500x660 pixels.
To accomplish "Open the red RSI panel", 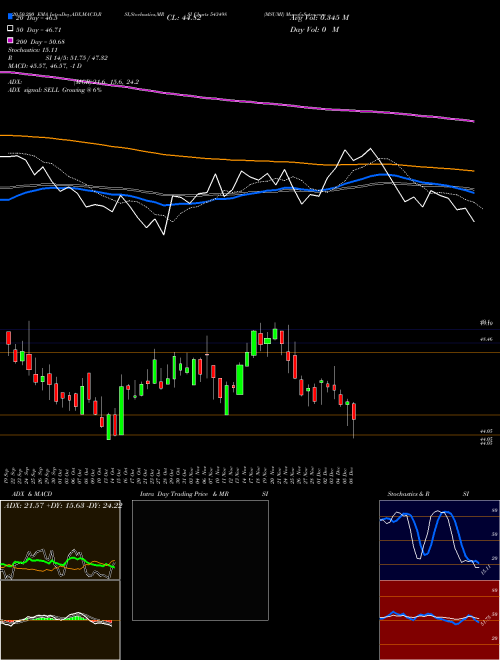I will tap(439, 620).
